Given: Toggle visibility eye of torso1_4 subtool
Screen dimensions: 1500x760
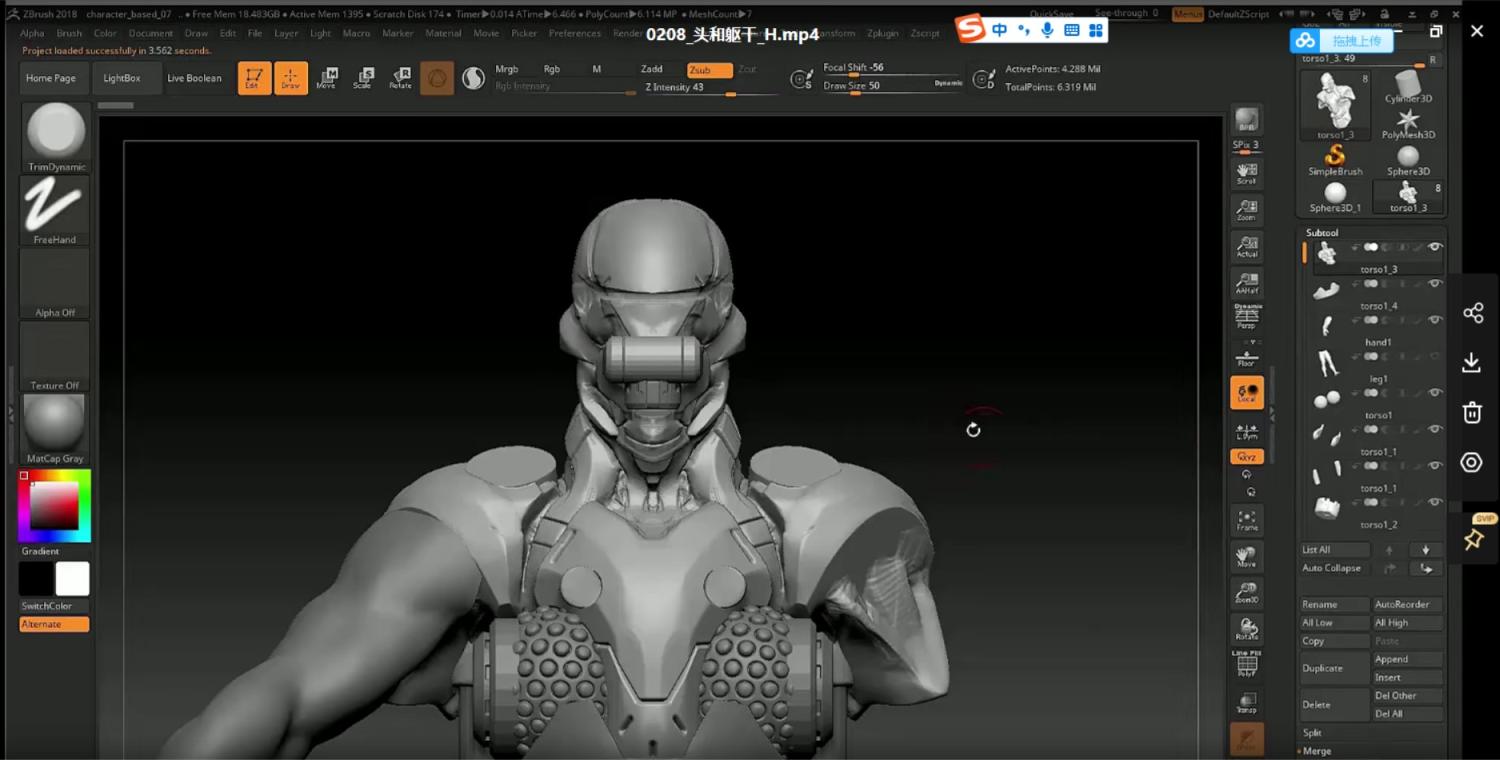Looking at the screenshot, I should (1435, 284).
